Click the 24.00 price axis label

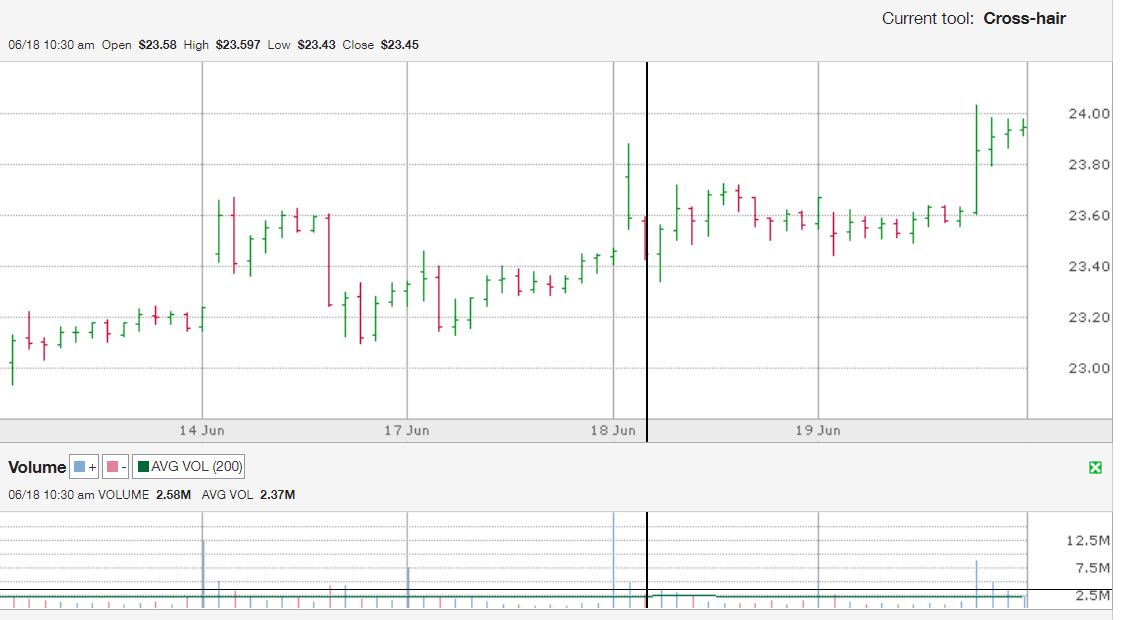[1088, 114]
